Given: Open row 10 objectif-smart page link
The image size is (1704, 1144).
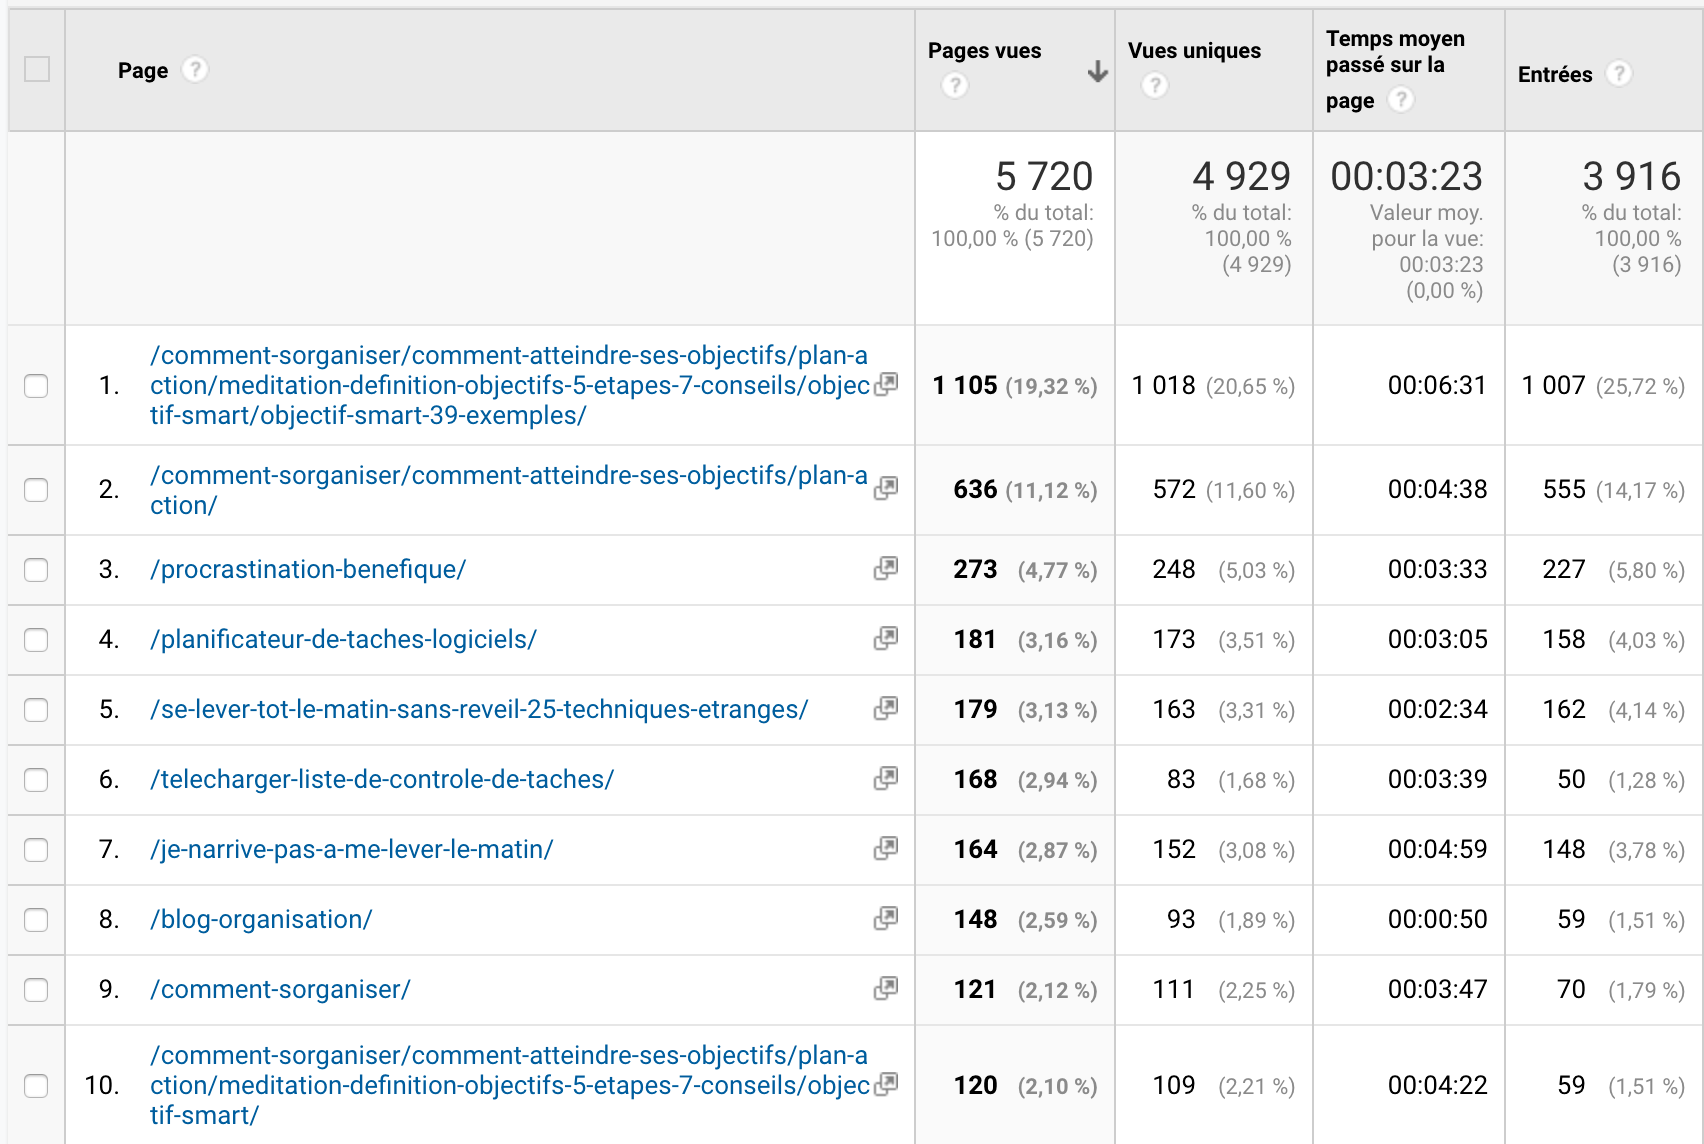Looking at the screenshot, I should [509, 1085].
